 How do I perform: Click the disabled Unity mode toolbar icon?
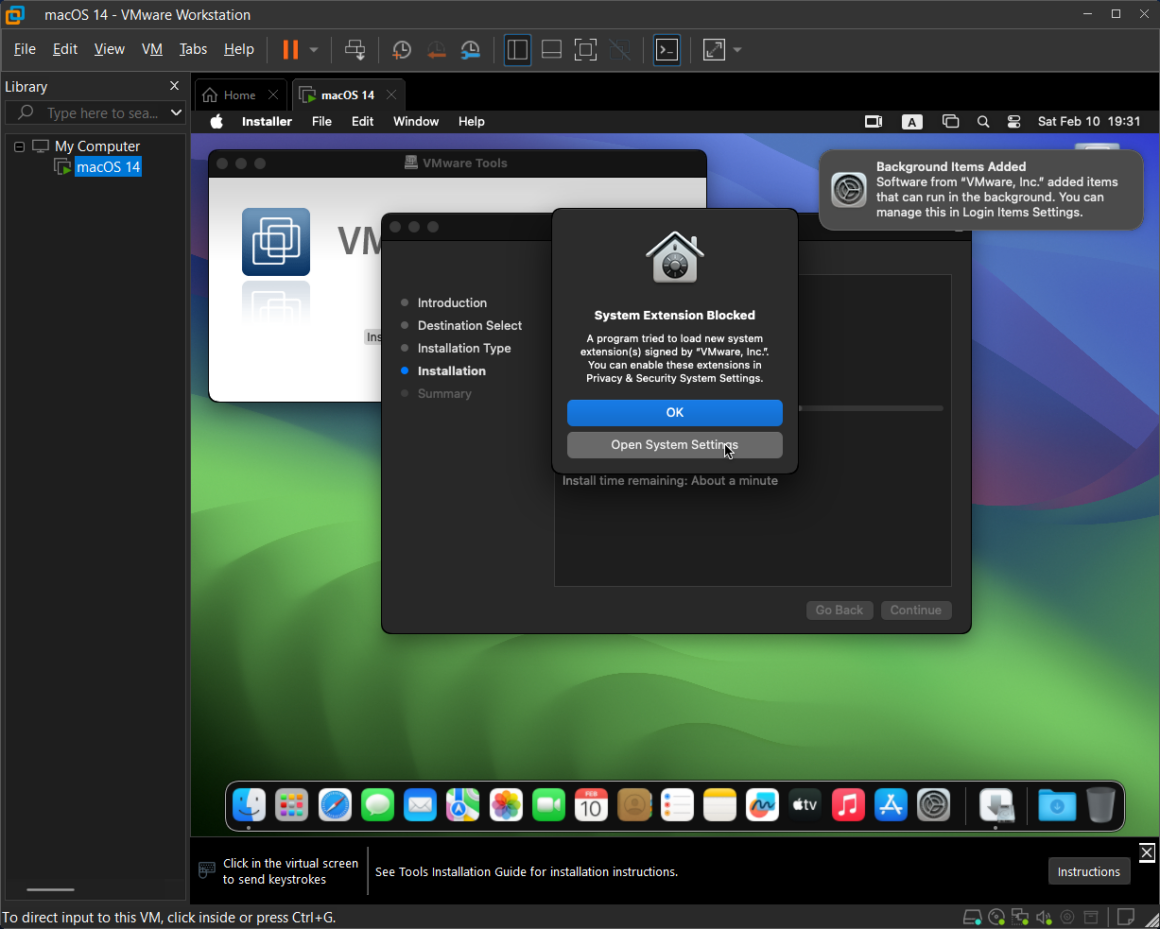pos(620,50)
